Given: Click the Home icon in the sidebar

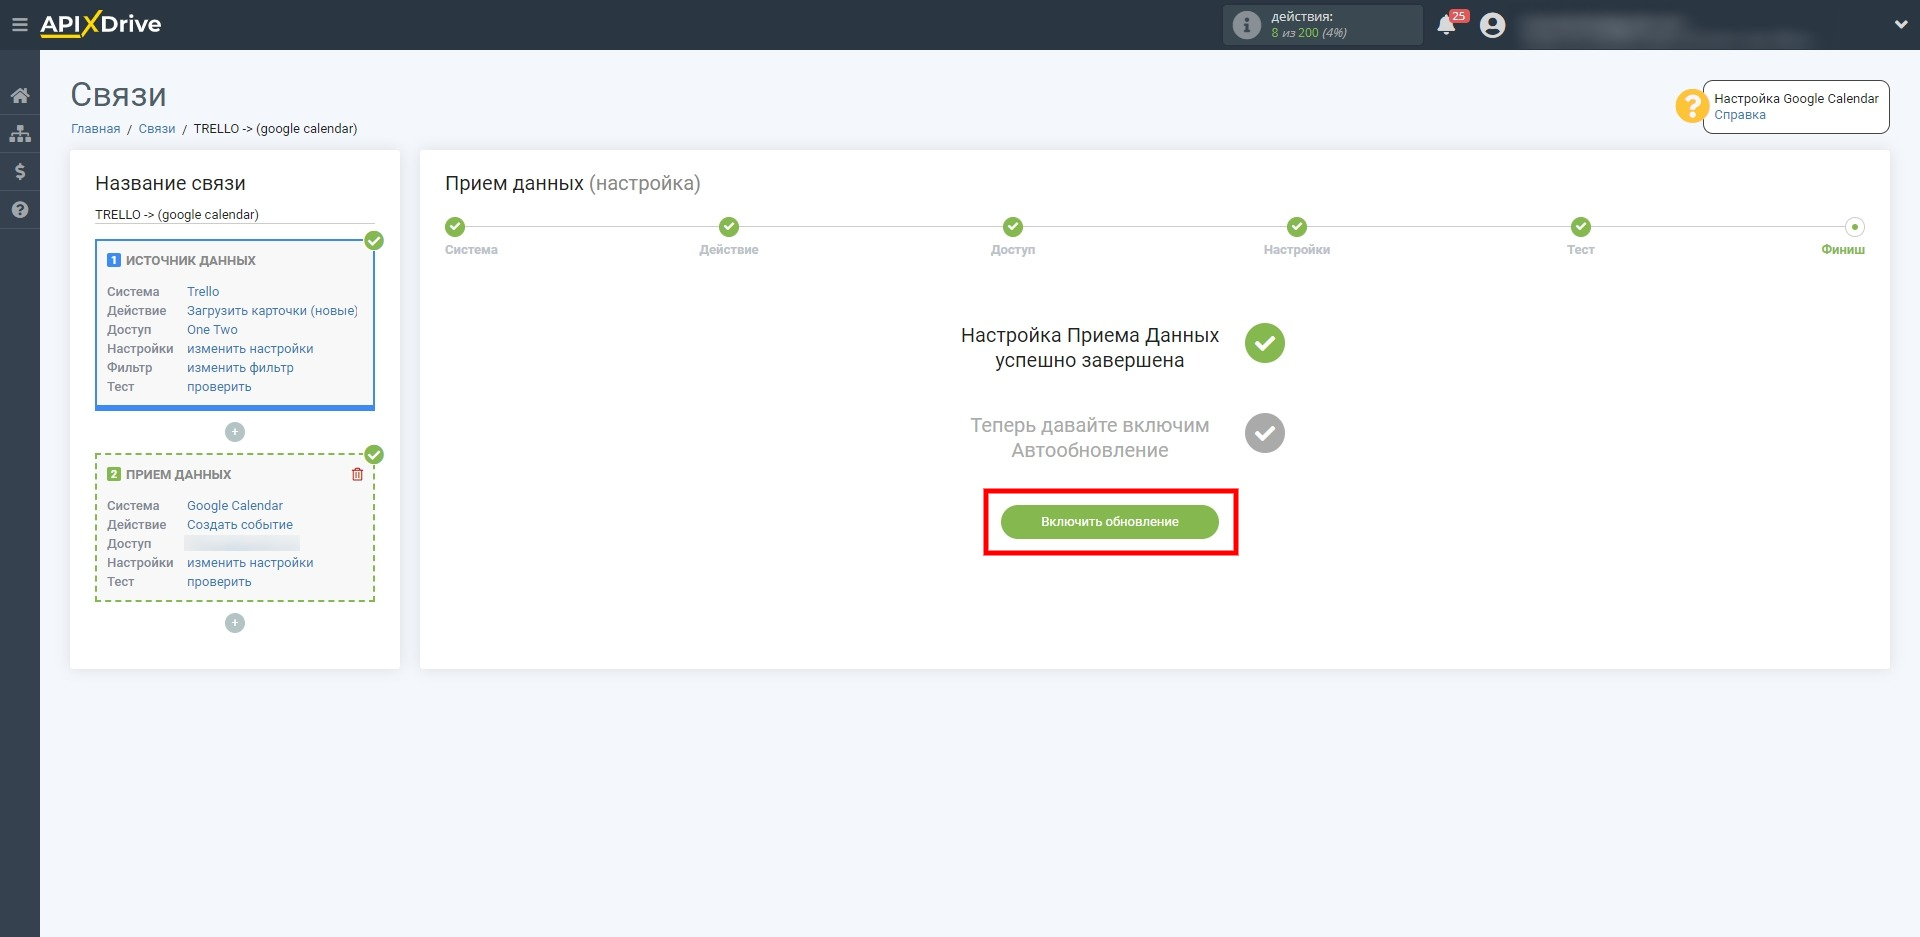Looking at the screenshot, I should 20,96.
